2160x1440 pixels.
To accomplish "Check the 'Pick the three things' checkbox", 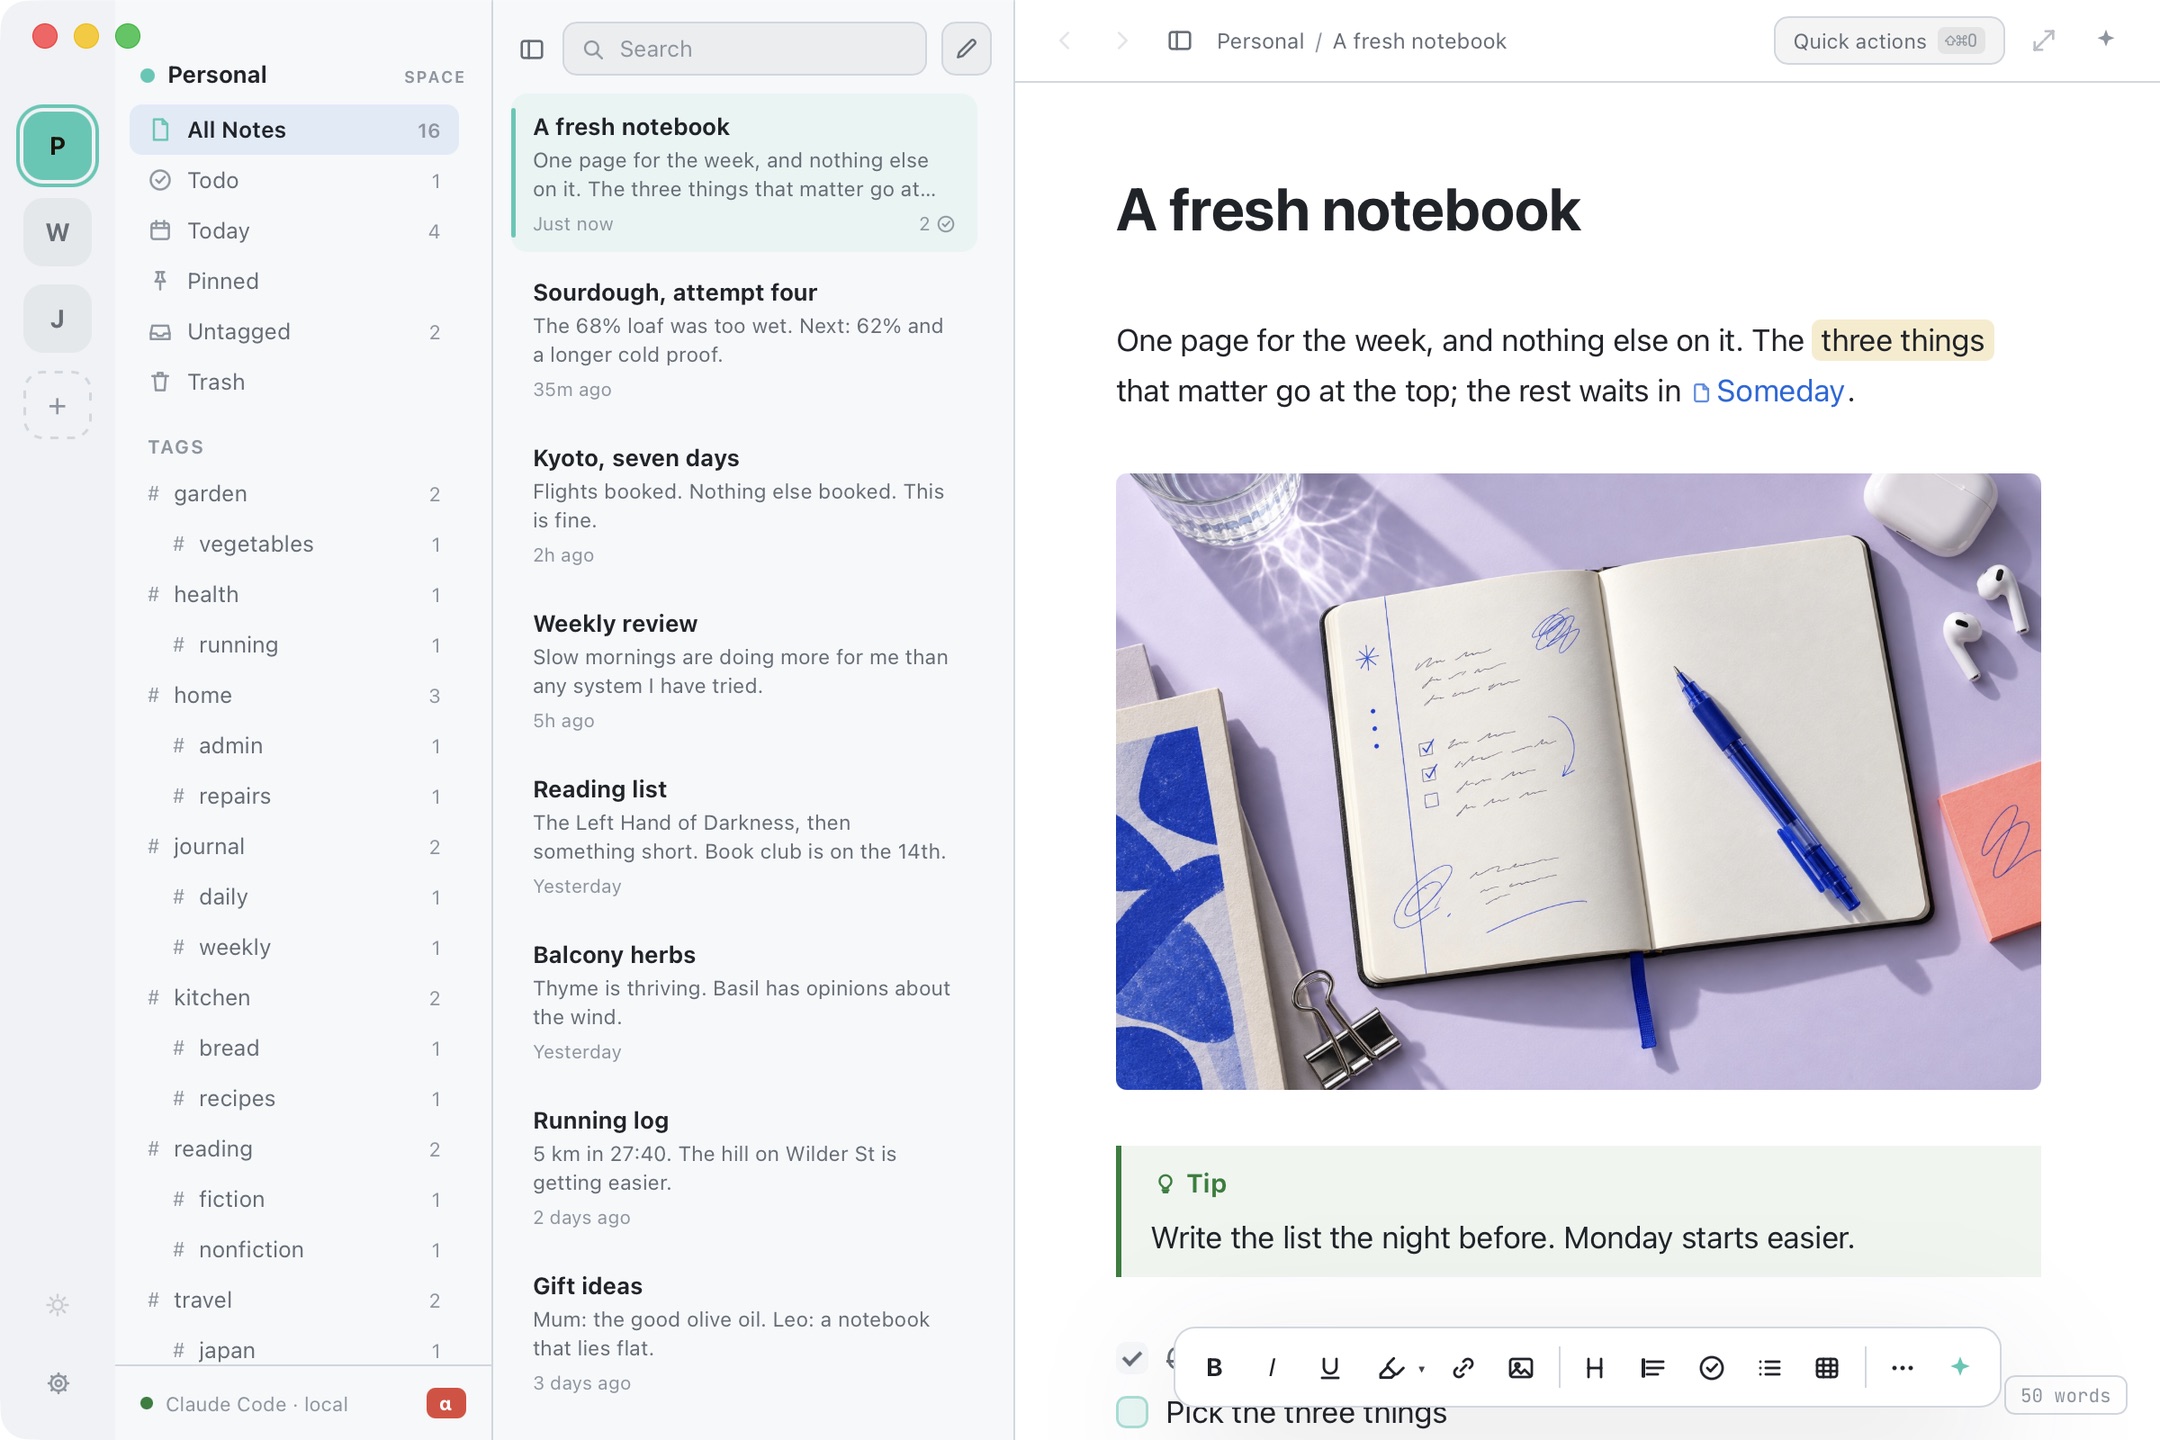I will tap(1132, 1412).
